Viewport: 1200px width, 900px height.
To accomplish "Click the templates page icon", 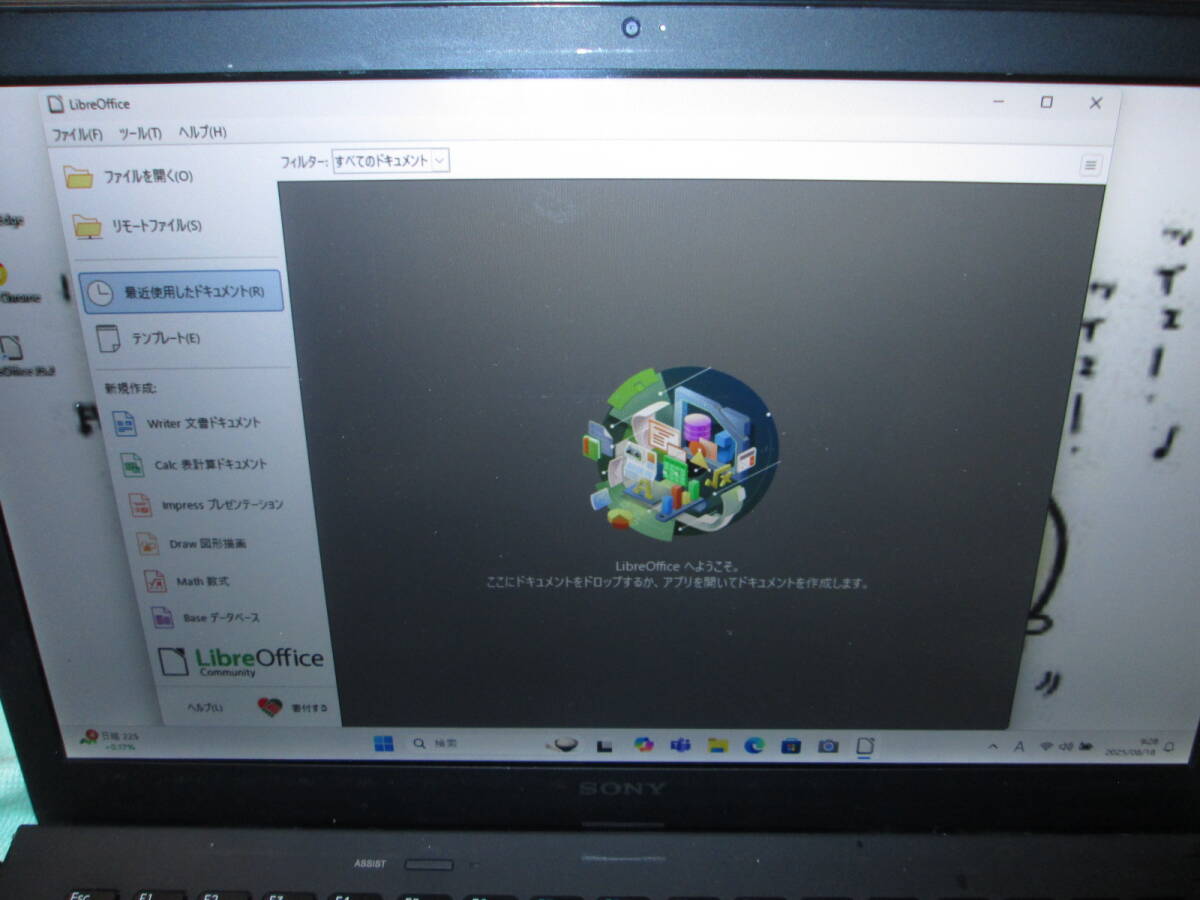I will tap(109, 339).
